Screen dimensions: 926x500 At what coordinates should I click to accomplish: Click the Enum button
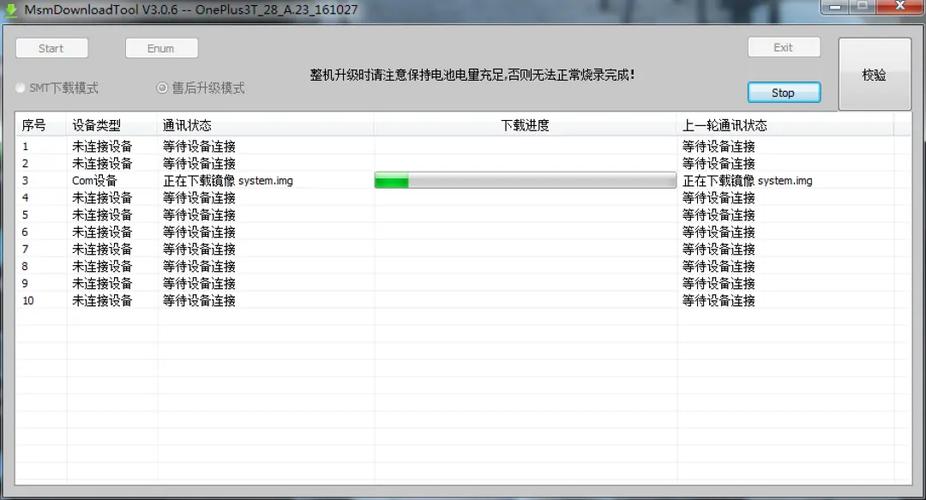(161, 48)
